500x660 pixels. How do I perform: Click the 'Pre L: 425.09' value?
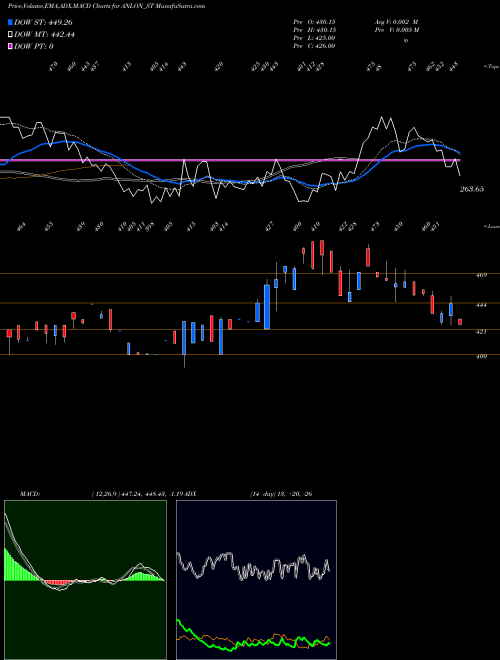314,38
